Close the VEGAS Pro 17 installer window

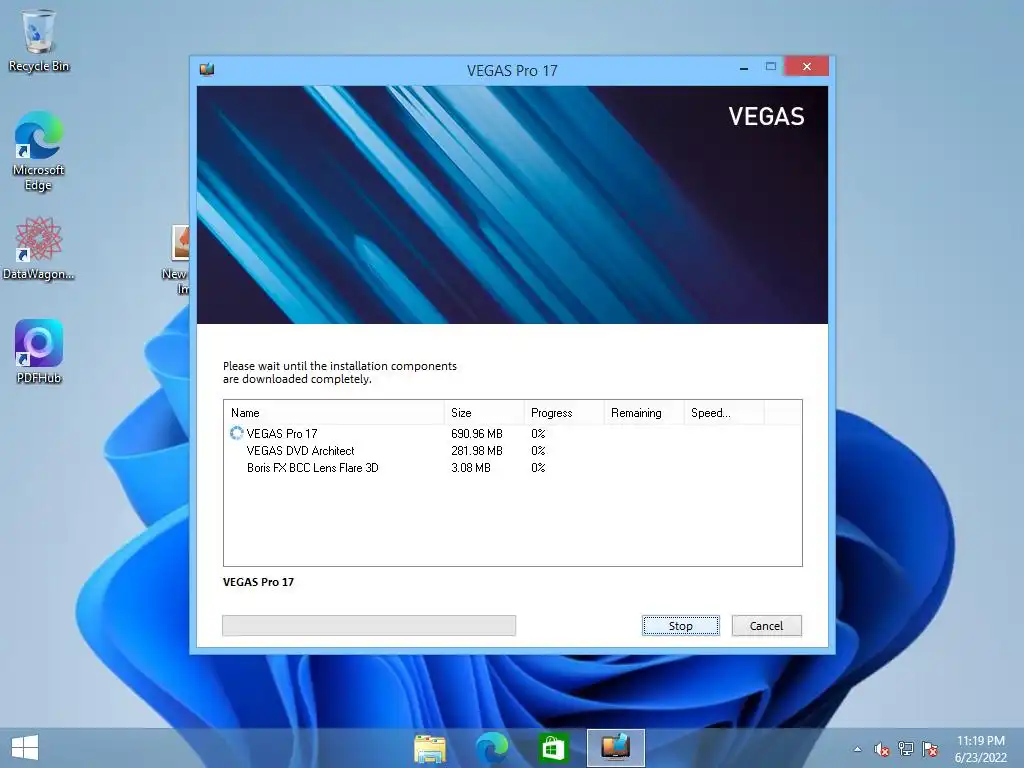[807, 67]
